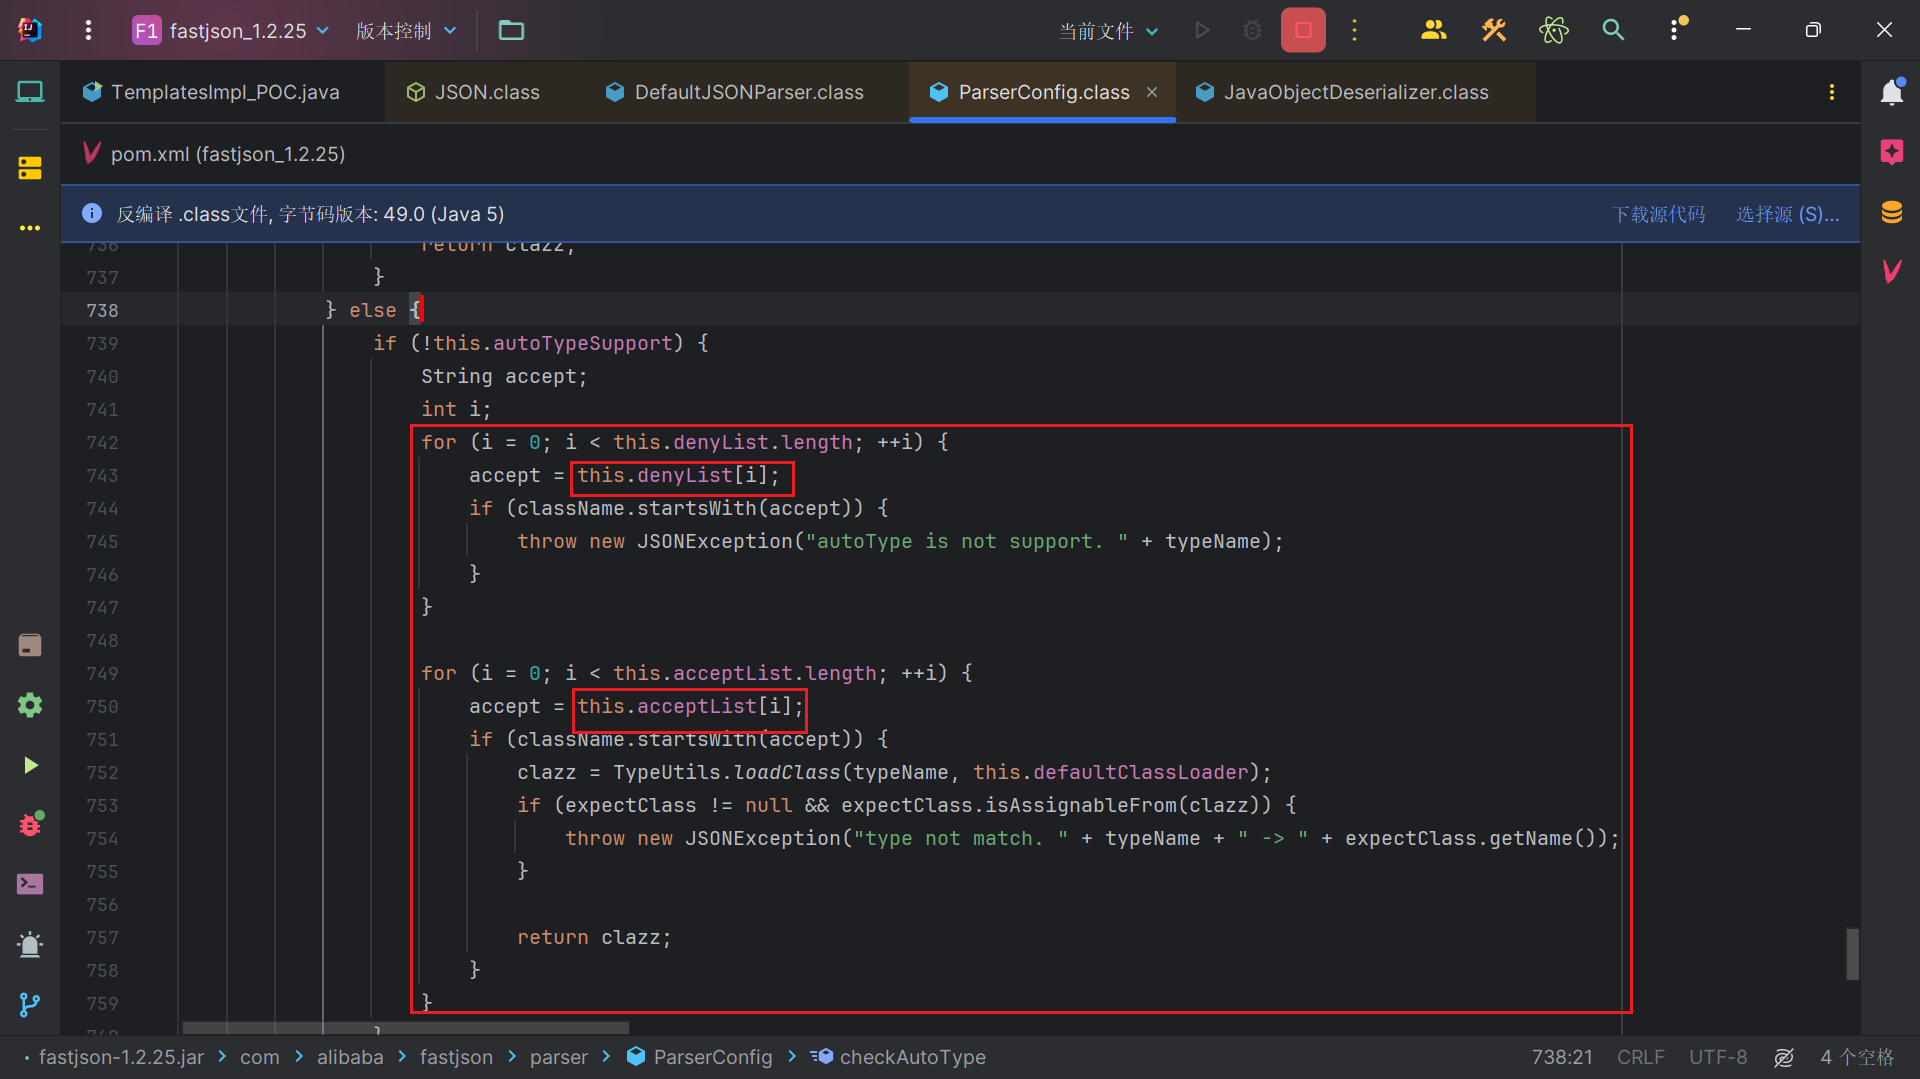Open Maven tool window V icon on right sidebar

[x=1891, y=271]
